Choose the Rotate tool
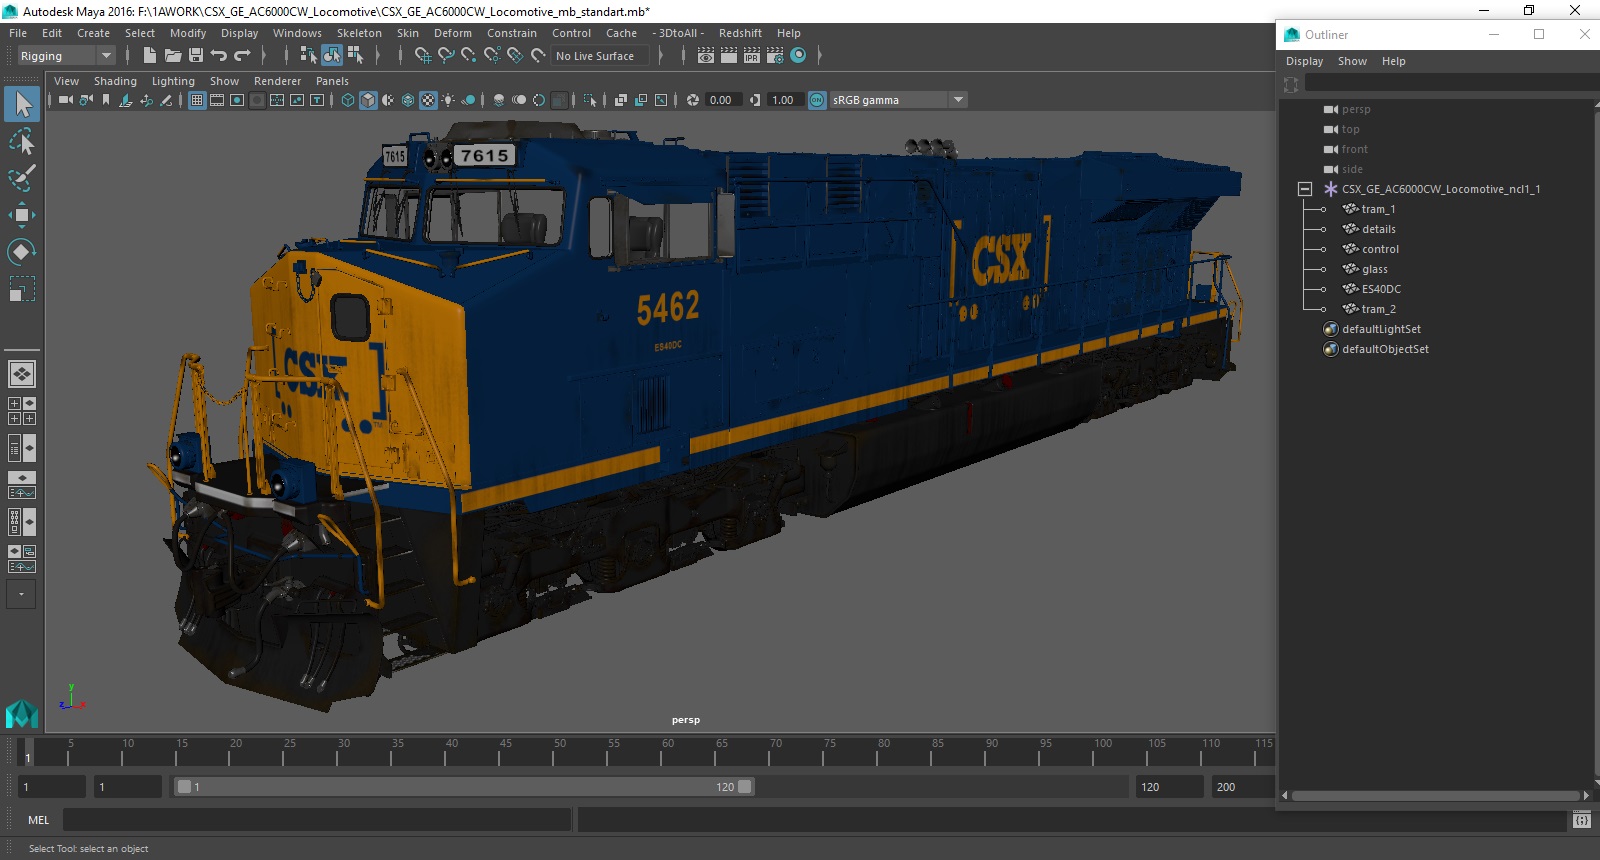 (x=22, y=251)
